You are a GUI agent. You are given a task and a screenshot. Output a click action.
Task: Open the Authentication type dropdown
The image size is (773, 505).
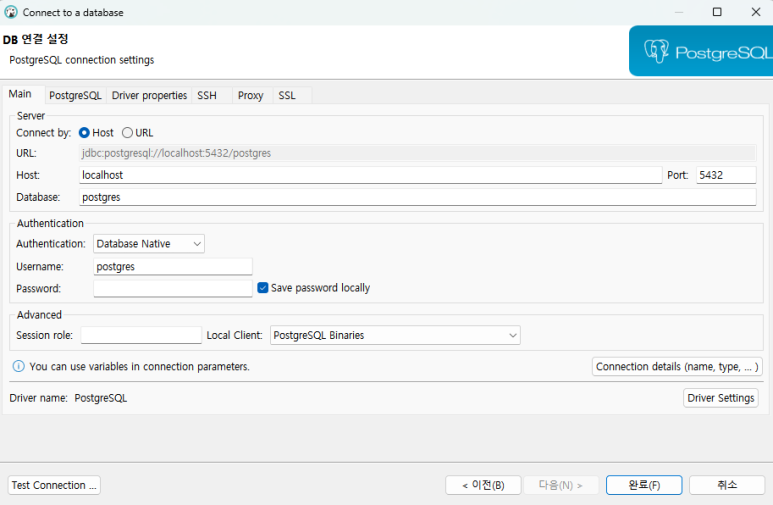coord(149,244)
